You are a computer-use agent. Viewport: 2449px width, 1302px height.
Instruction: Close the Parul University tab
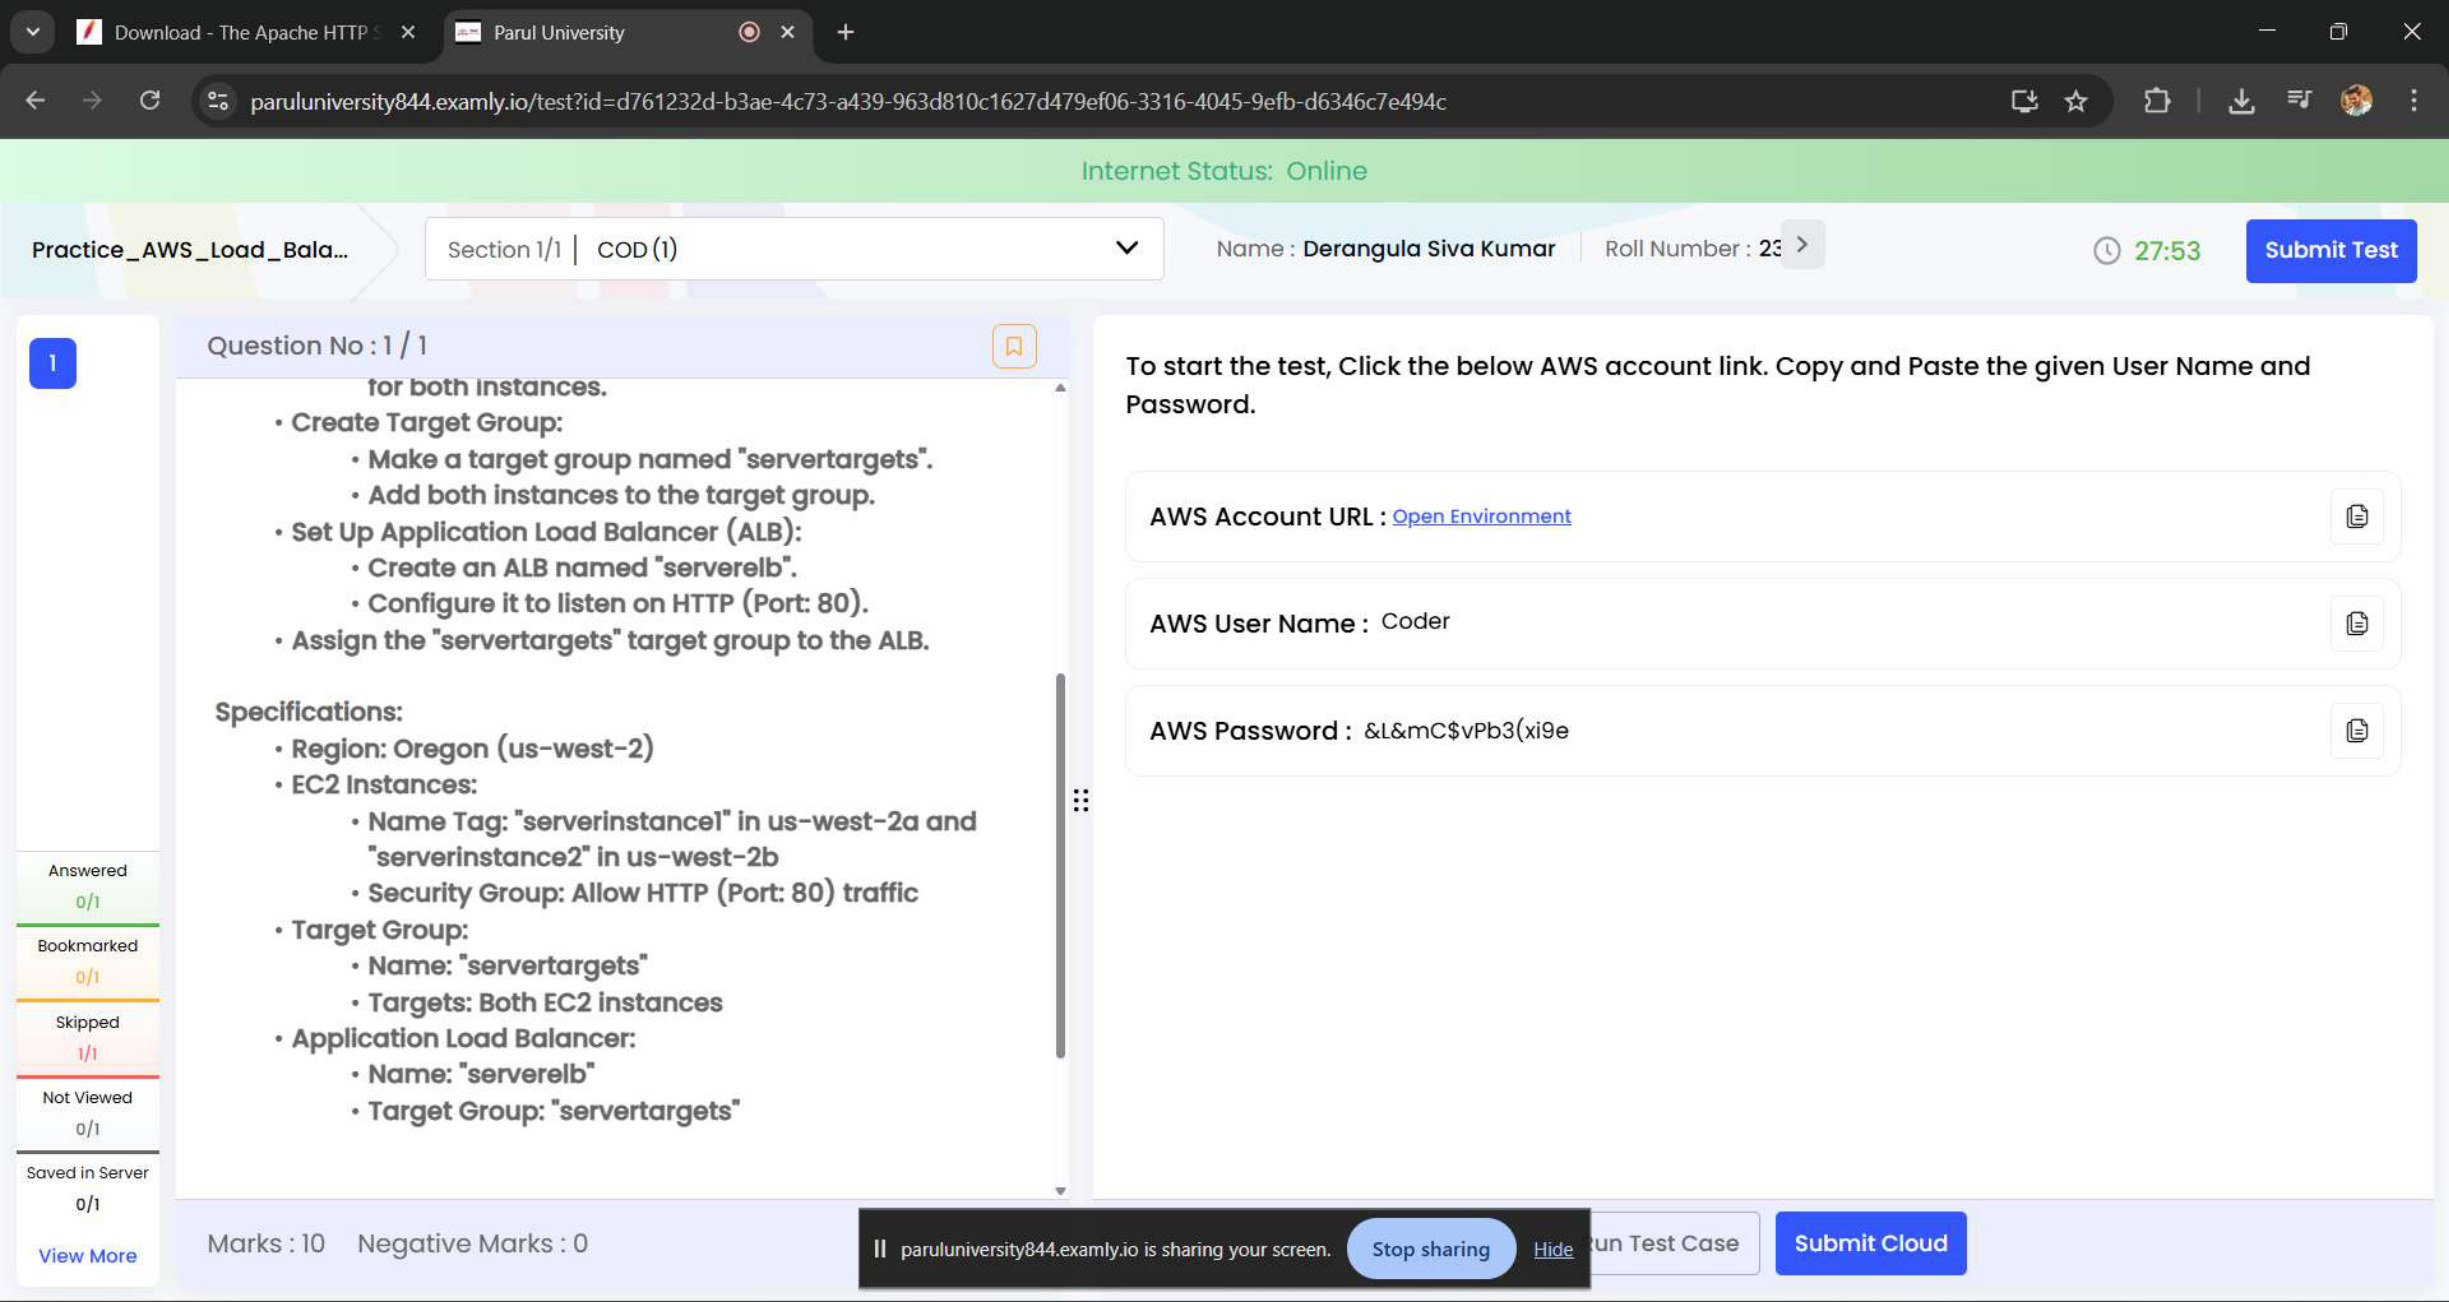(x=788, y=32)
